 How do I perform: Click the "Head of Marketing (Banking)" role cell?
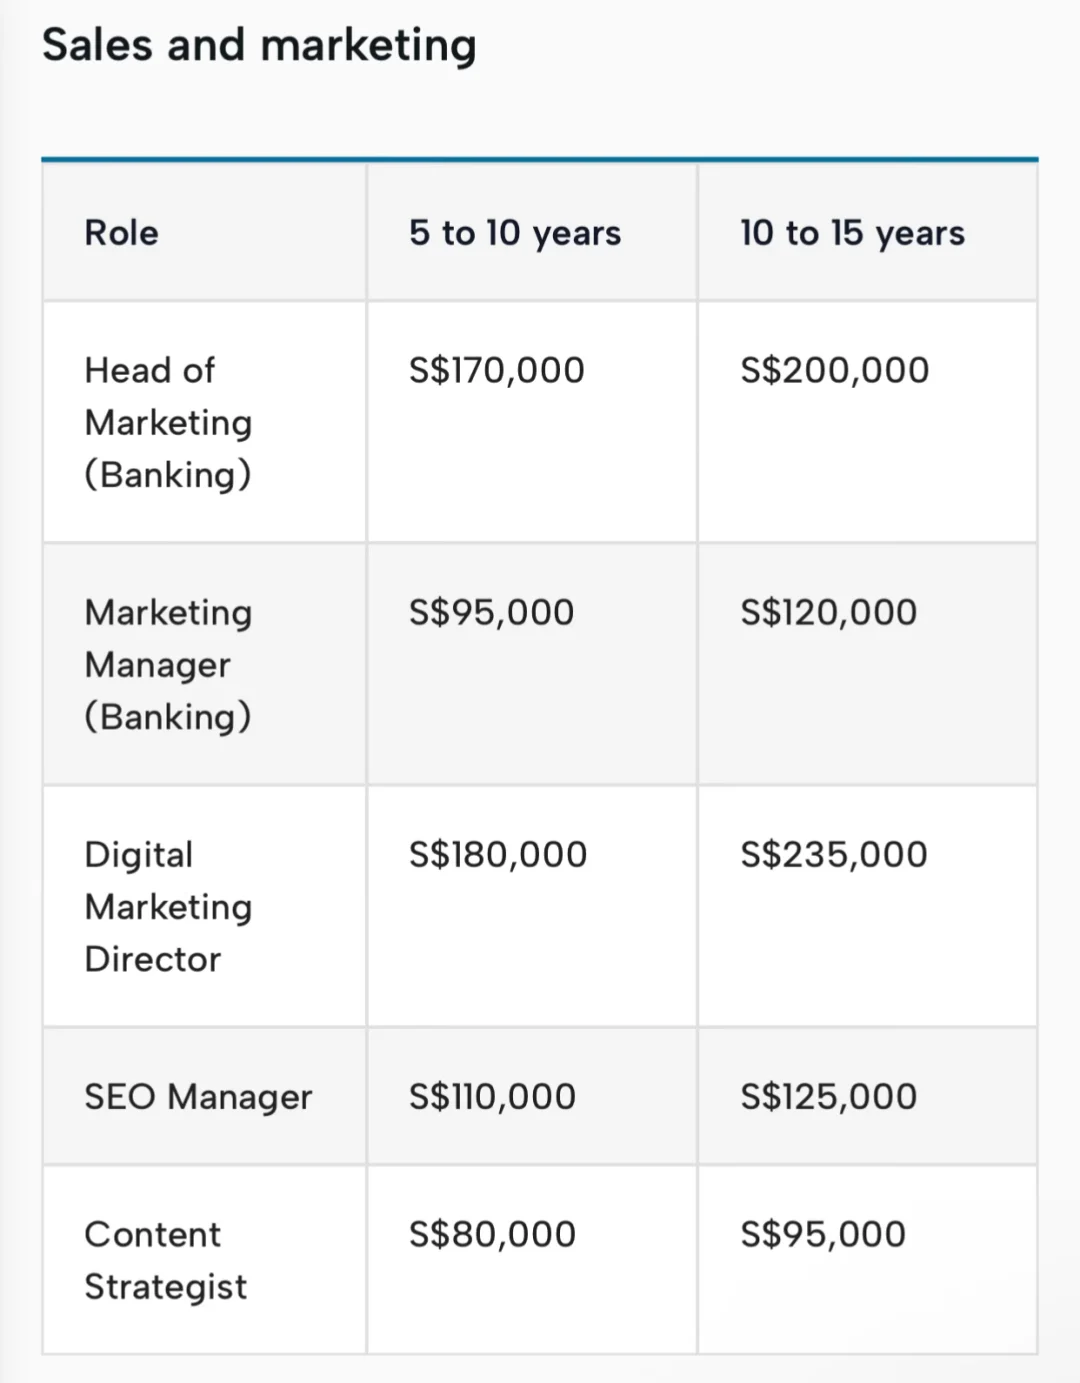pyautogui.click(x=168, y=422)
